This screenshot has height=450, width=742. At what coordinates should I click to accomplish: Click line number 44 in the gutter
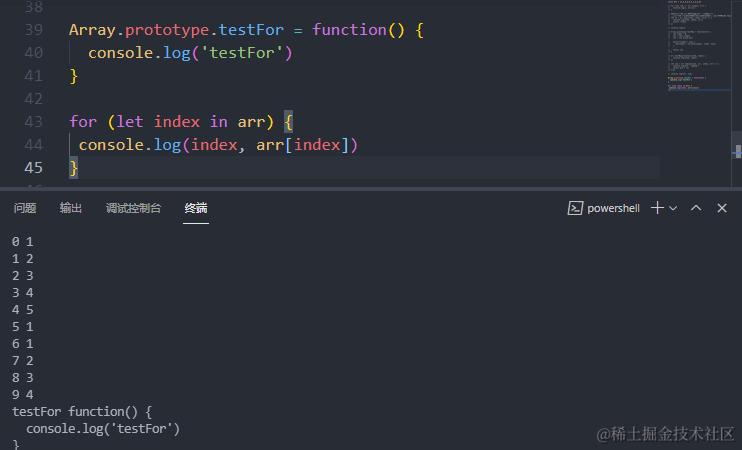click(34, 144)
